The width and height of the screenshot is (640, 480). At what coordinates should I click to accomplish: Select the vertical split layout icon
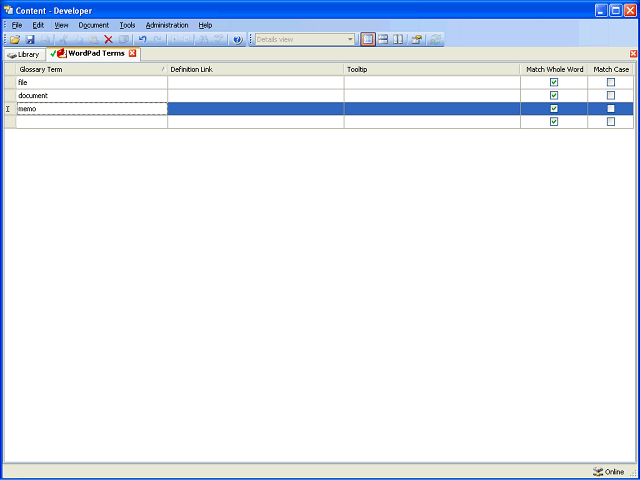(x=398, y=40)
